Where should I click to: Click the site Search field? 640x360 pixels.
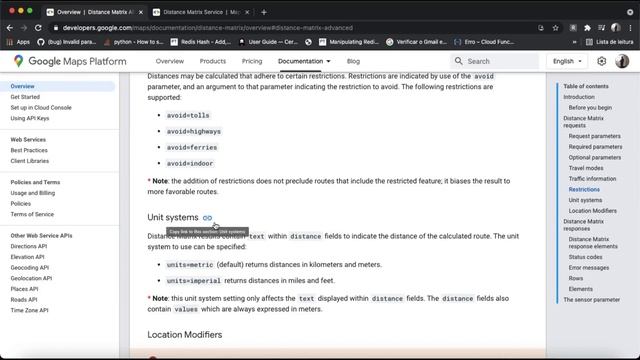pyautogui.click(x=495, y=61)
